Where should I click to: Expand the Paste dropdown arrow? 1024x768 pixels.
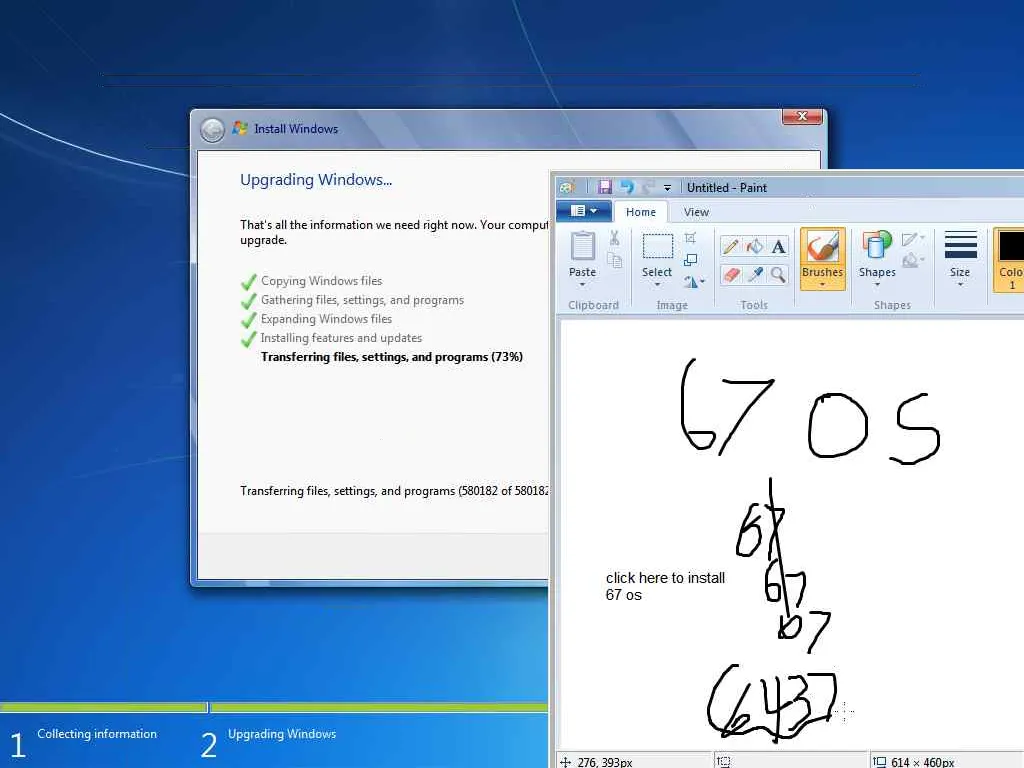click(583, 285)
